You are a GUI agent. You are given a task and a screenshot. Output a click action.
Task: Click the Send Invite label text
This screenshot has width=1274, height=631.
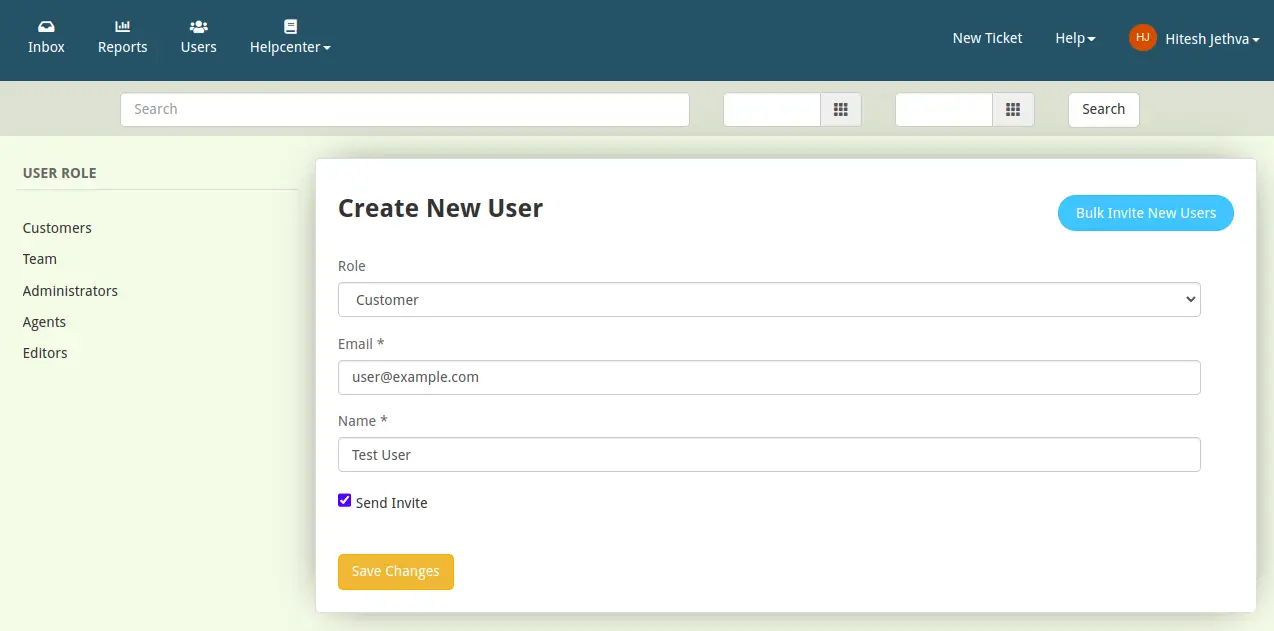[391, 503]
